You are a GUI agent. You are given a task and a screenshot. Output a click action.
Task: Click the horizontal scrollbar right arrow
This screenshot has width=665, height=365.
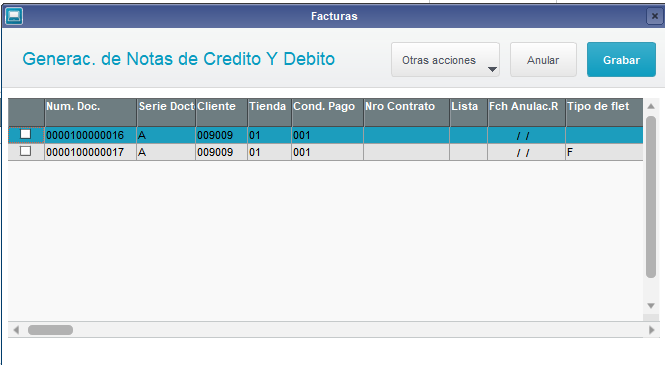[x=651, y=330]
